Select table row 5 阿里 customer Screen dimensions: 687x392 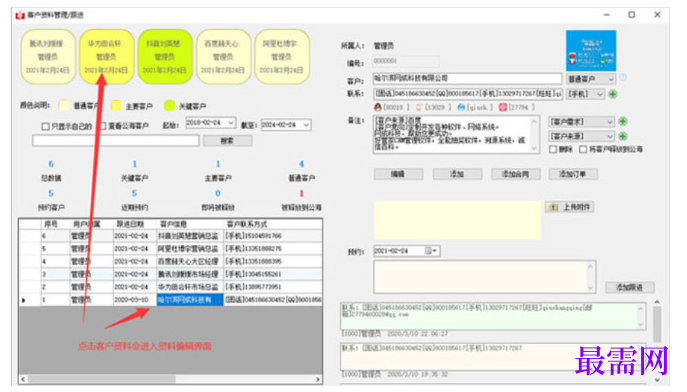click(x=170, y=248)
